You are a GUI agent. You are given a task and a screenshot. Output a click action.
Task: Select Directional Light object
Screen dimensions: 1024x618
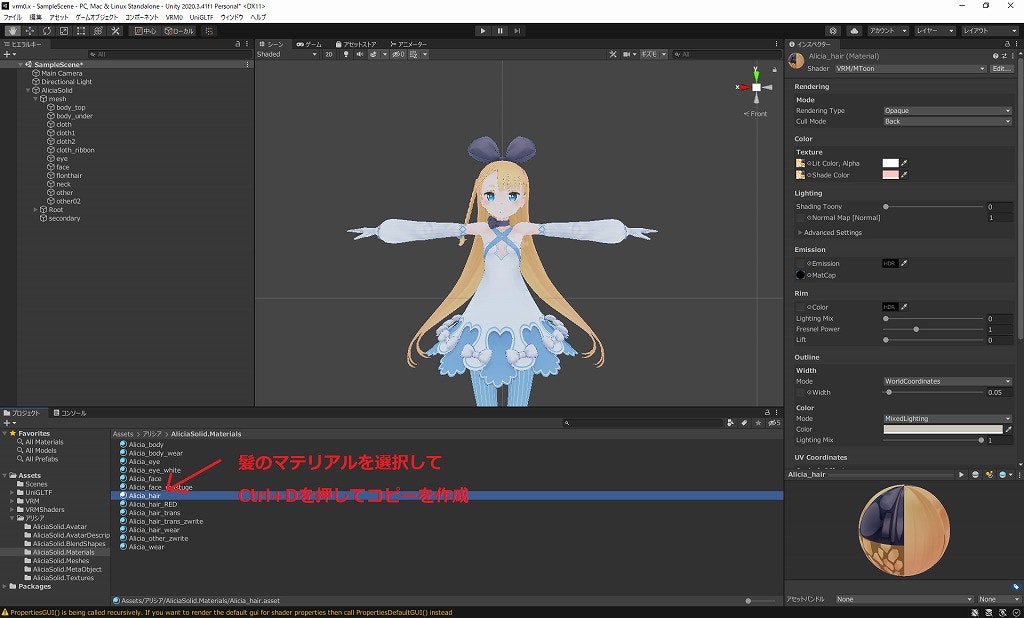pos(67,82)
